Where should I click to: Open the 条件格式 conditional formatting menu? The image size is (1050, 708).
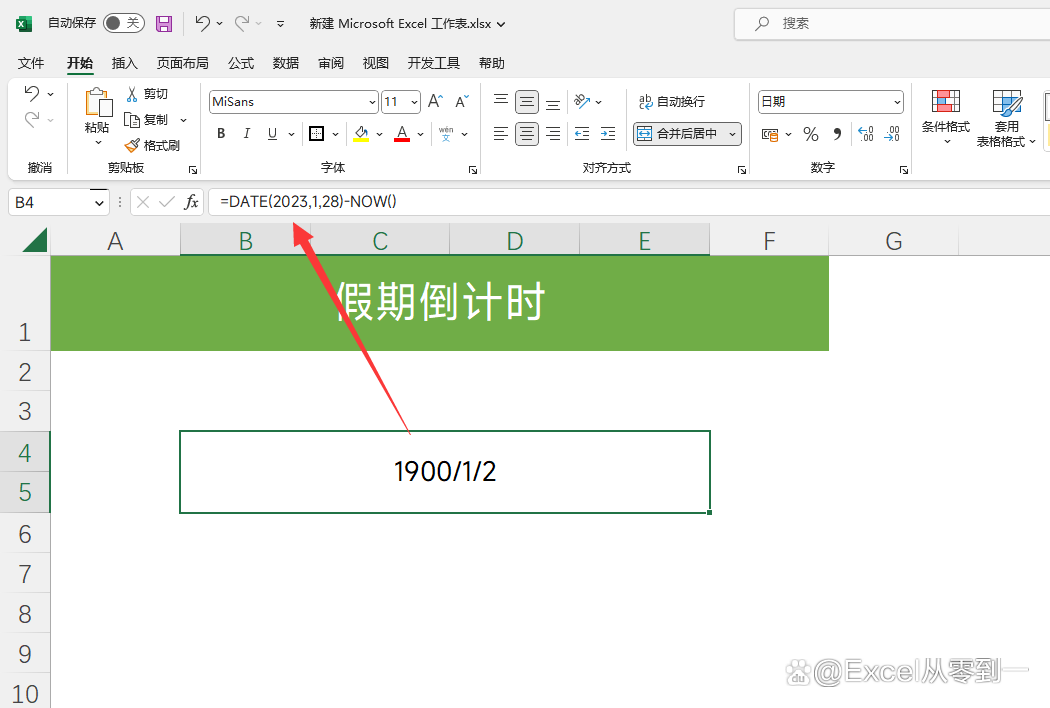pos(946,118)
